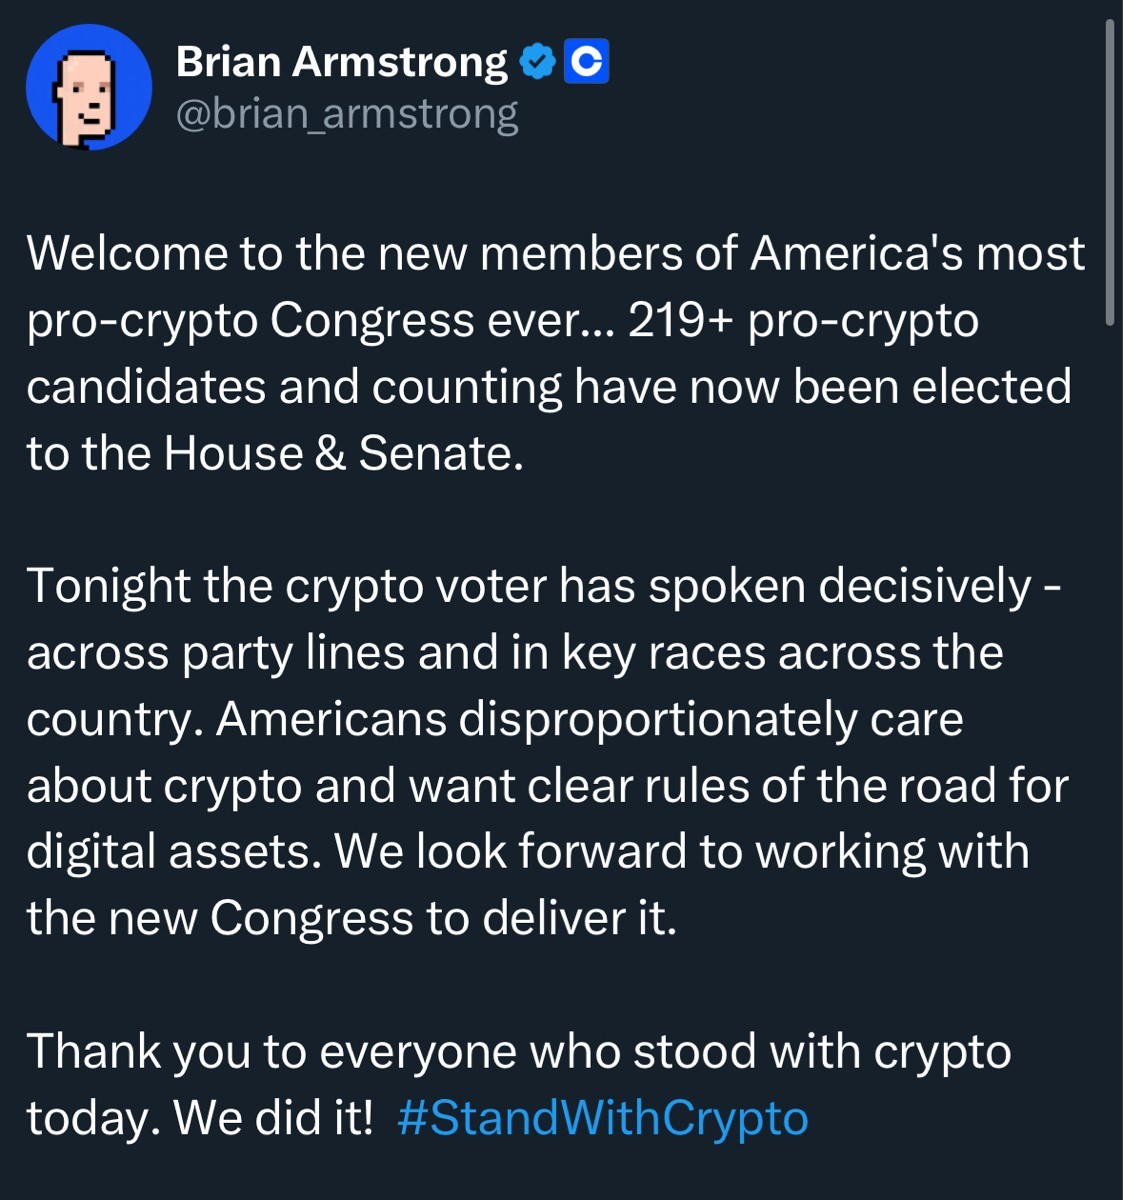Click the word "candidates" in the first paragraph

click(145, 387)
